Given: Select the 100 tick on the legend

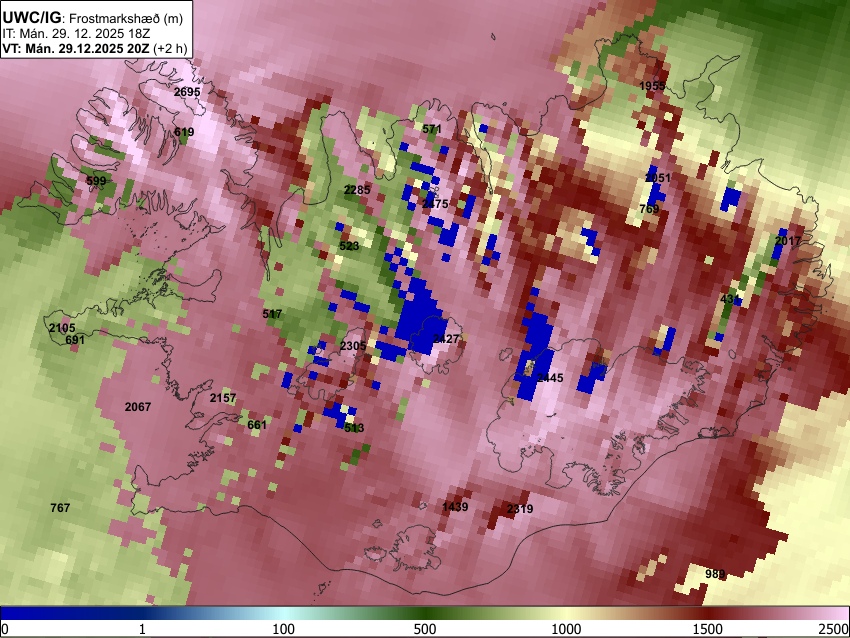Looking at the screenshot, I should [x=283, y=629].
